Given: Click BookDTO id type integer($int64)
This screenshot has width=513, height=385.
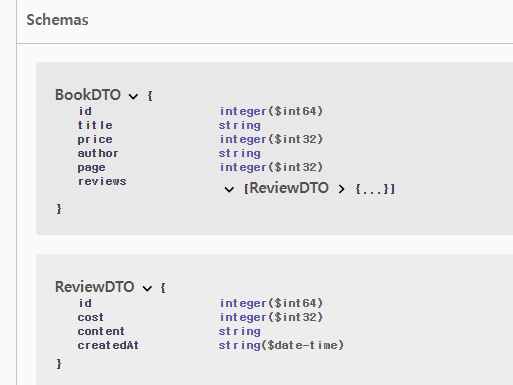Looking at the screenshot, I should click(x=271, y=111).
